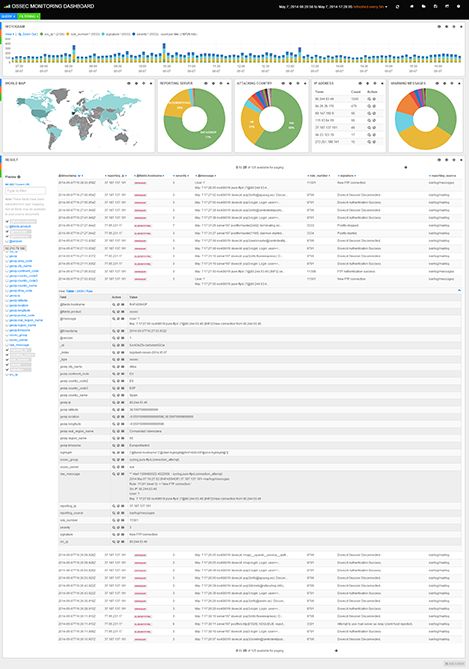Click ban action for @fields.hostname detail row
This screenshot has height=669, width=470.
tap(118, 305)
